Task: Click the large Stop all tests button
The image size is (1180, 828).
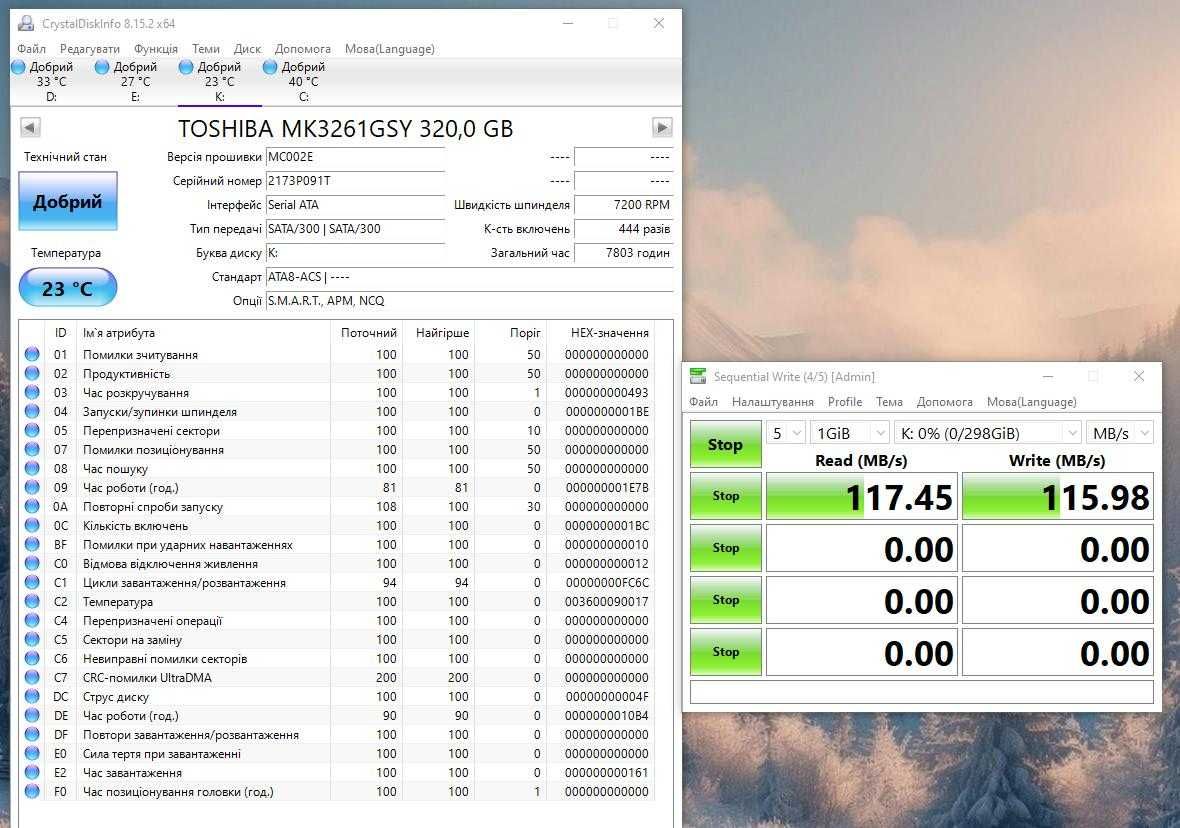Action: [x=725, y=444]
